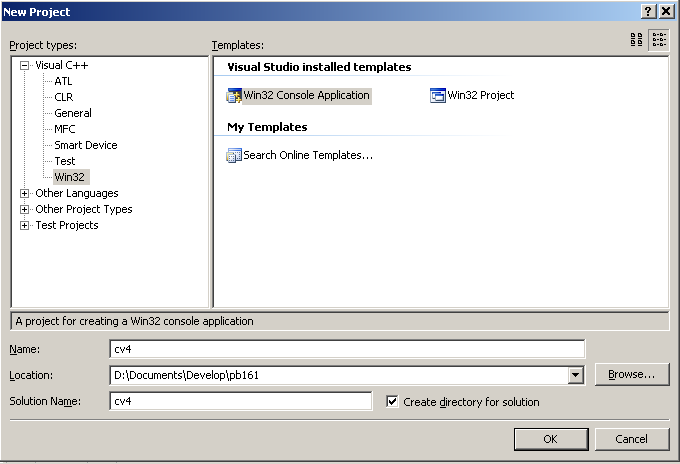Switch templates to small icons view
This screenshot has width=680, height=464.
pyautogui.click(x=659, y=39)
